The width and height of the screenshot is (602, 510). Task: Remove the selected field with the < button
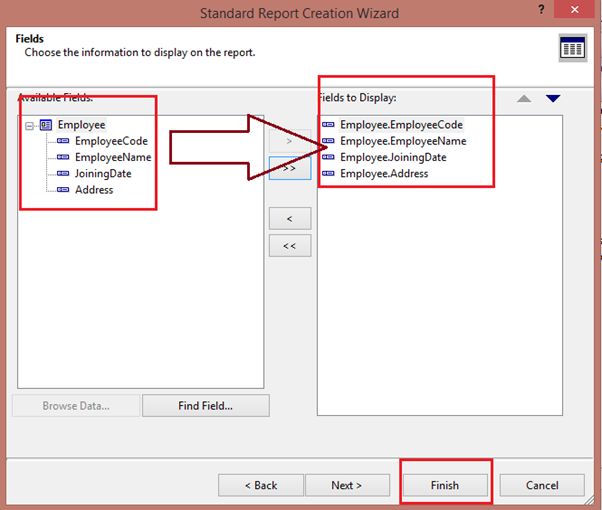click(x=290, y=219)
